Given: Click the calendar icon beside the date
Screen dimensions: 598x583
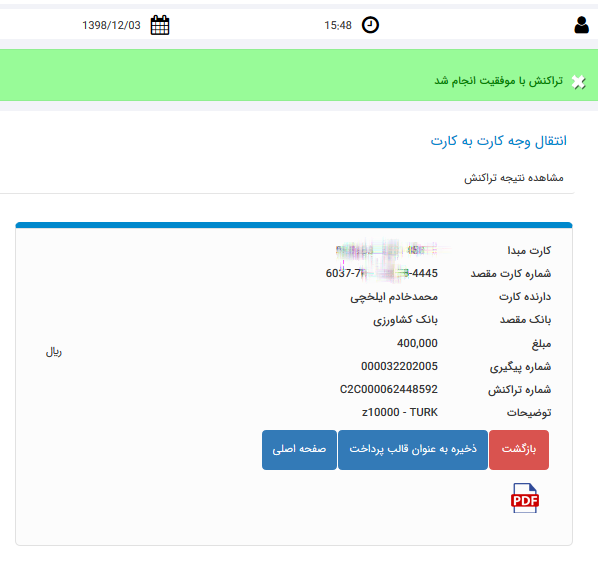Looking at the screenshot, I should pyautogui.click(x=160, y=25).
